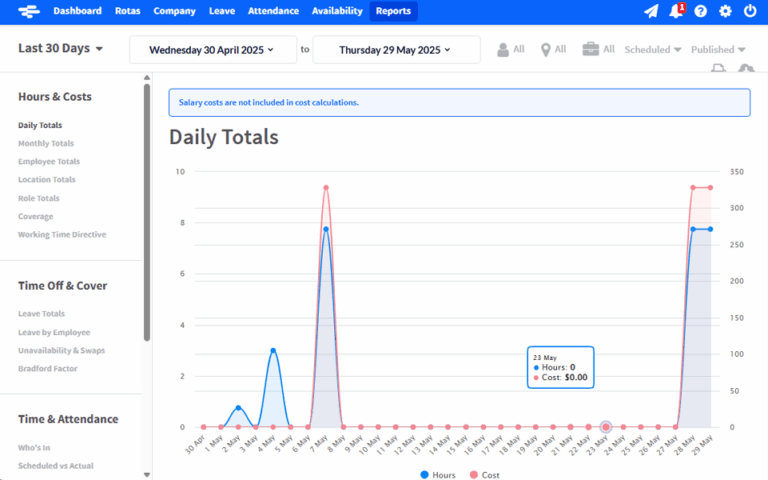Image resolution: width=768 pixels, height=480 pixels.
Task: Open the help question mark icon
Action: [701, 11]
